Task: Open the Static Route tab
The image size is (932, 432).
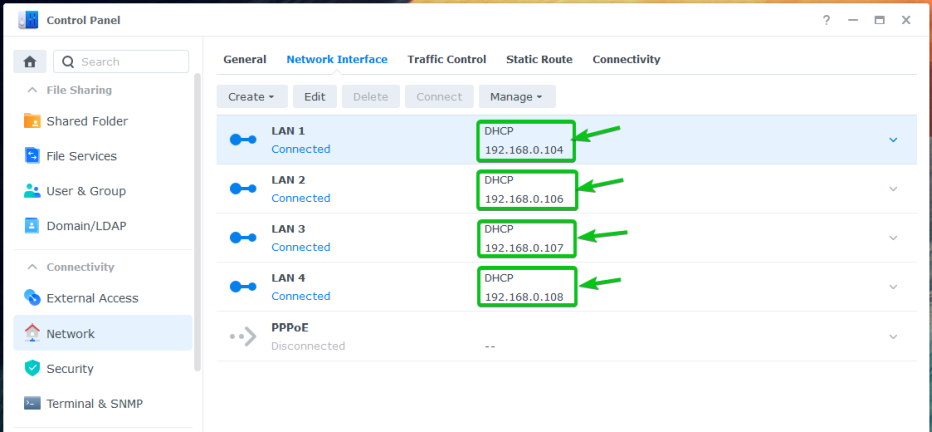Action: click(x=539, y=59)
